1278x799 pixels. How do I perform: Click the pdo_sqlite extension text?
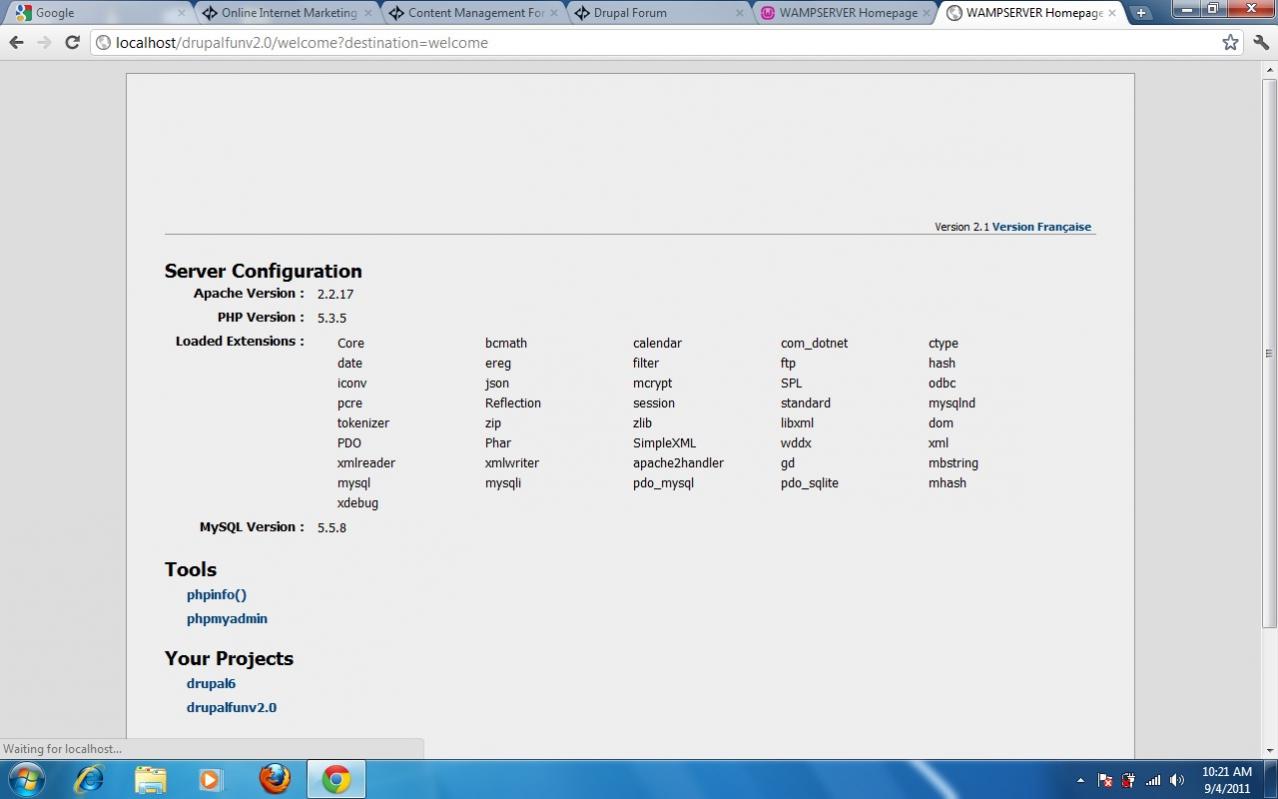coord(809,483)
